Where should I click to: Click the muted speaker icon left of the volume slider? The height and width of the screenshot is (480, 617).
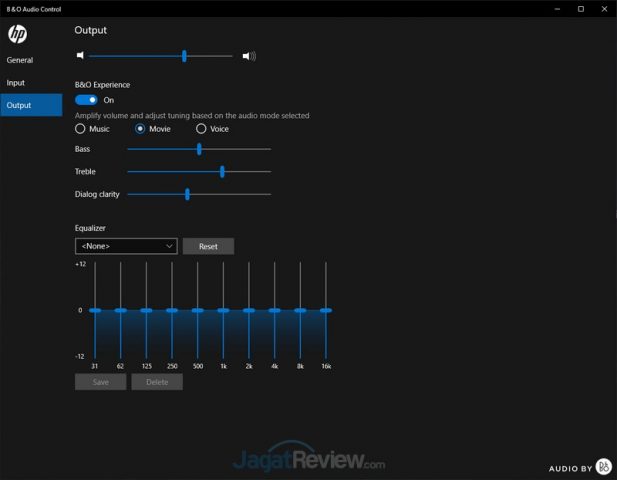80,56
